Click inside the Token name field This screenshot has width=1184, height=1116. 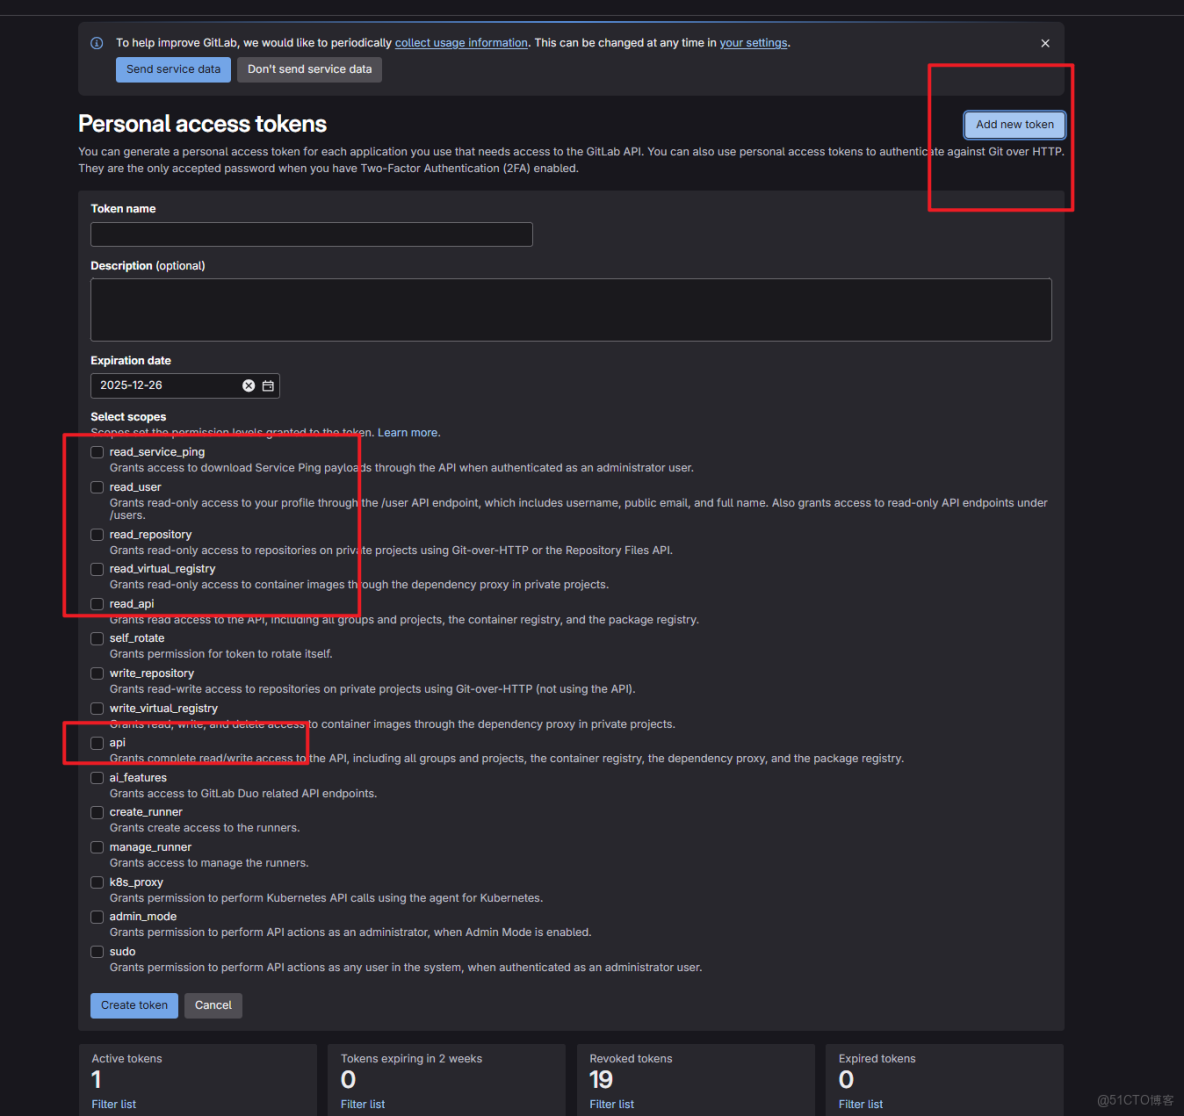(311, 234)
